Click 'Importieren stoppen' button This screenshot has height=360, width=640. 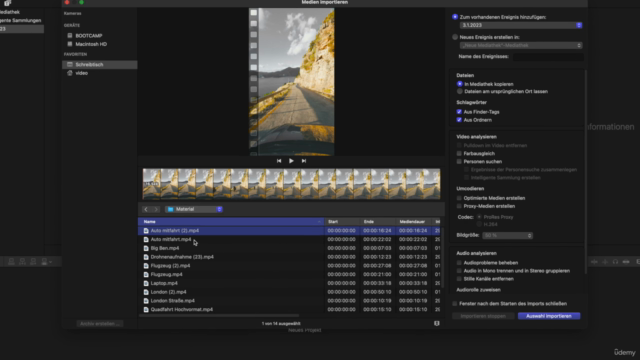(x=483, y=316)
